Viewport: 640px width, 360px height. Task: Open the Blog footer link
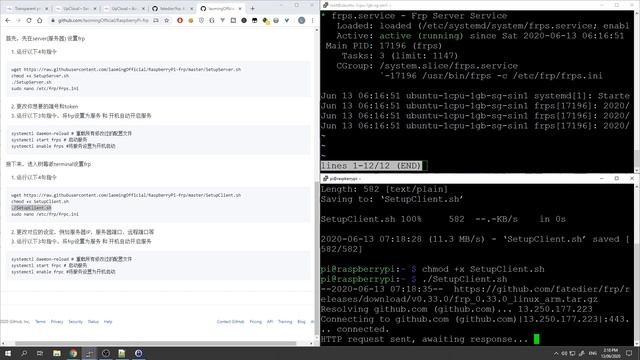click(301, 322)
